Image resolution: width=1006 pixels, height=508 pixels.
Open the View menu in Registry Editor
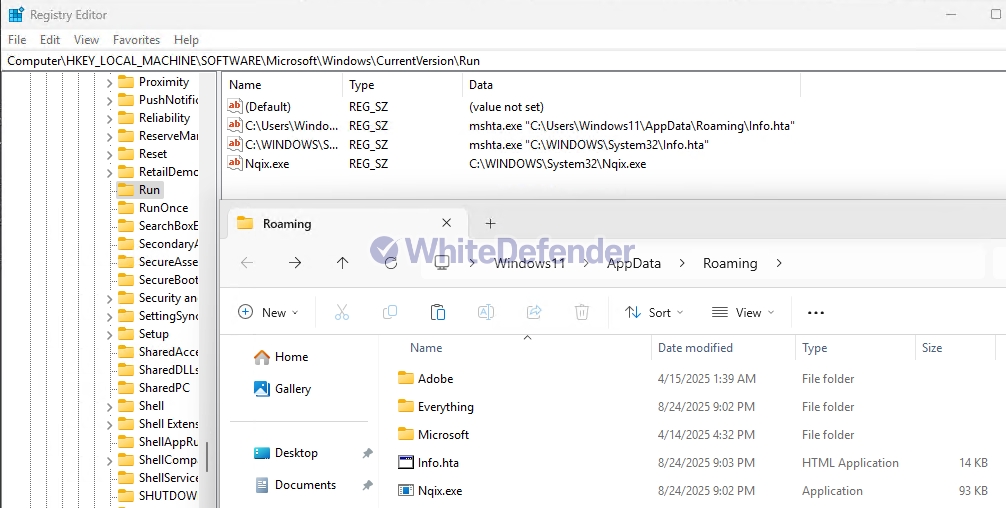coord(86,40)
